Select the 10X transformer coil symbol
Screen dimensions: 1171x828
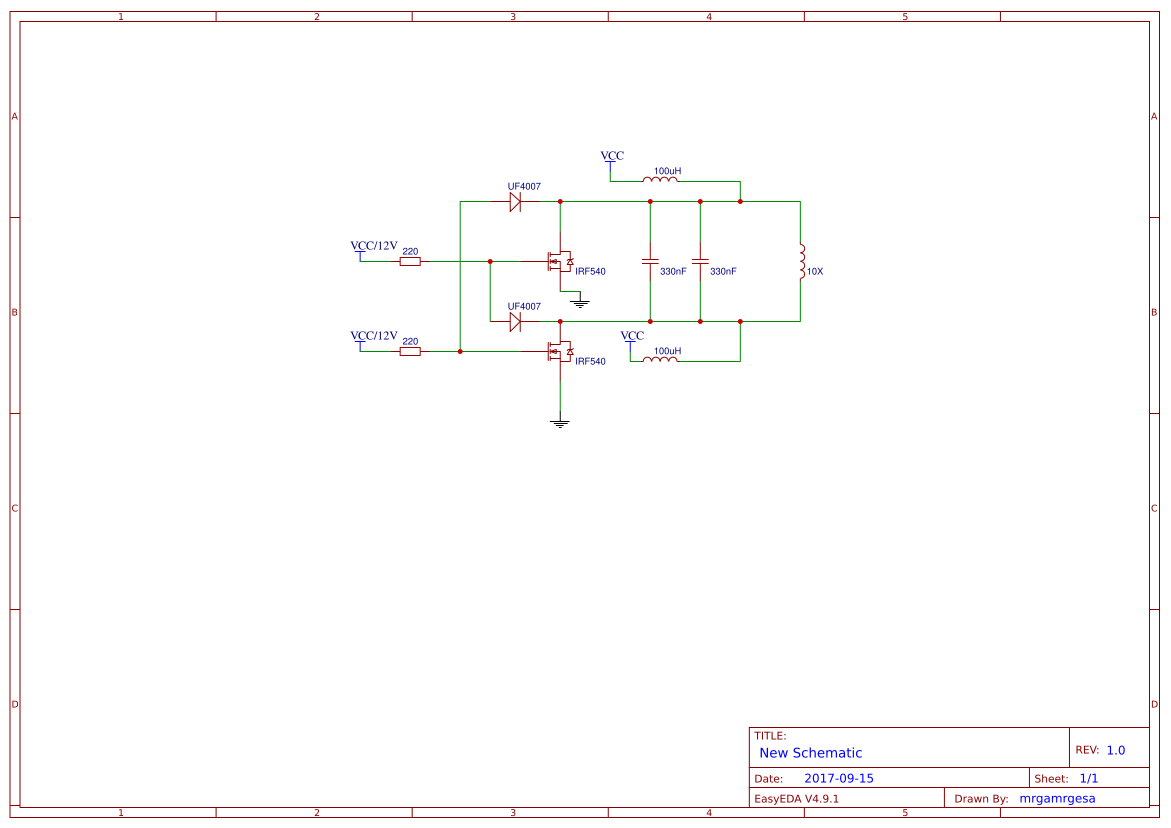pyautogui.click(x=800, y=262)
